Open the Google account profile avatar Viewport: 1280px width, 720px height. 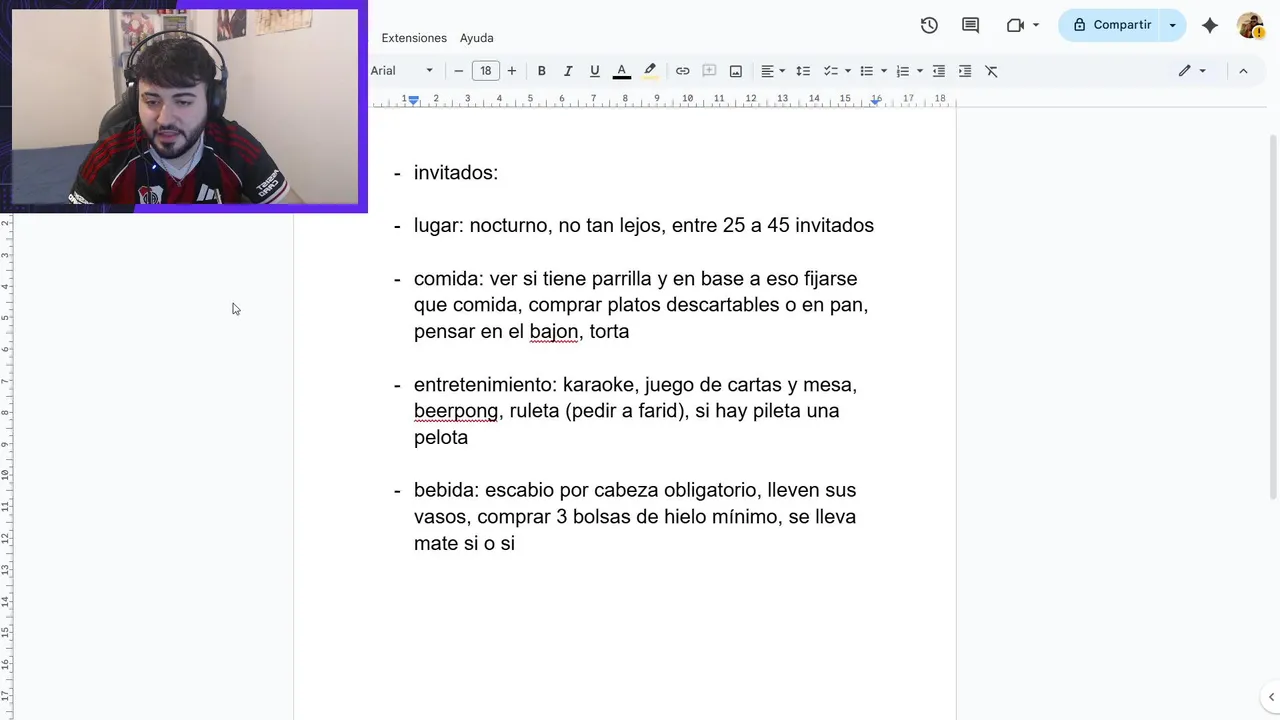coord(1250,25)
